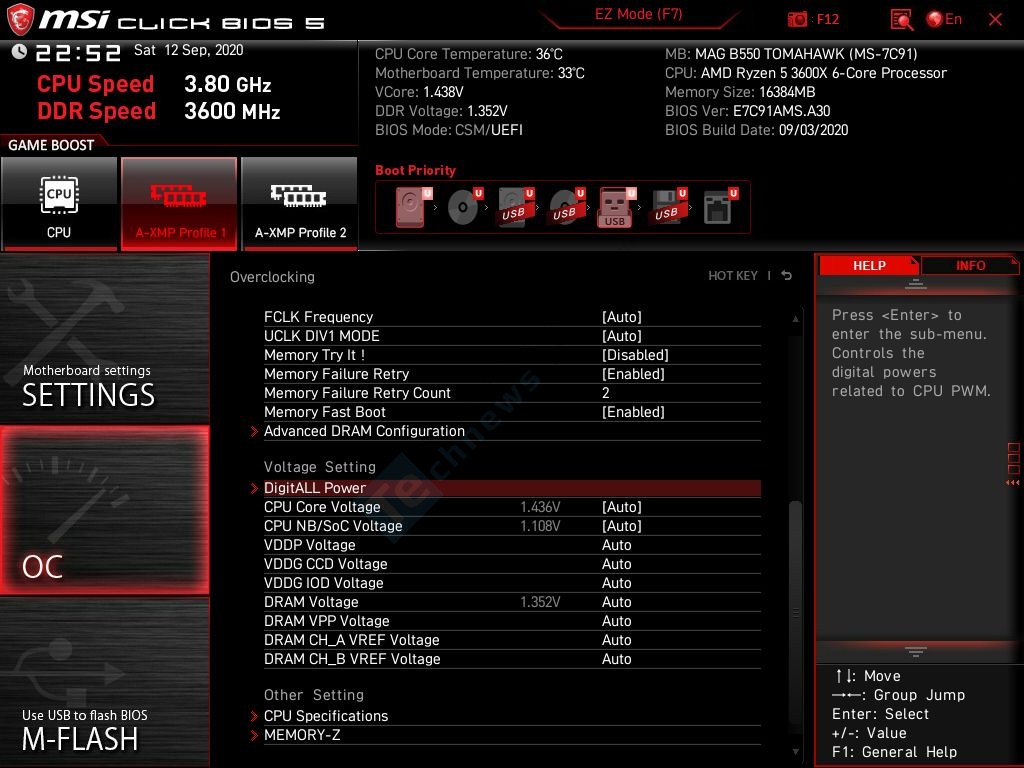Viewport: 1024px width, 768px height.
Task: Select the network boot device icon
Action: [x=720, y=206]
